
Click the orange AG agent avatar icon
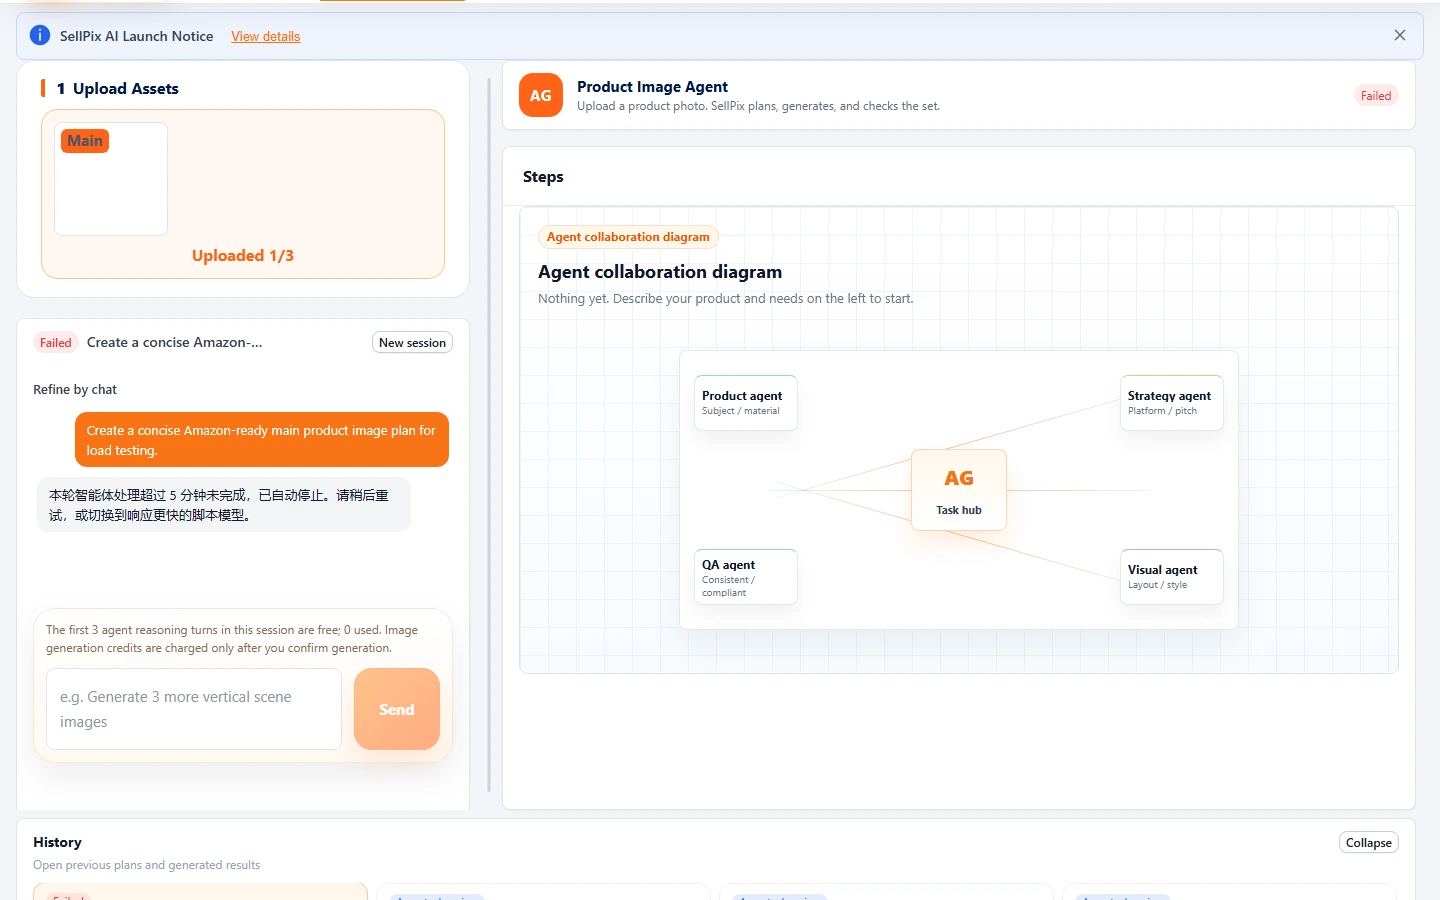pyautogui.click(x=541, y=95)
